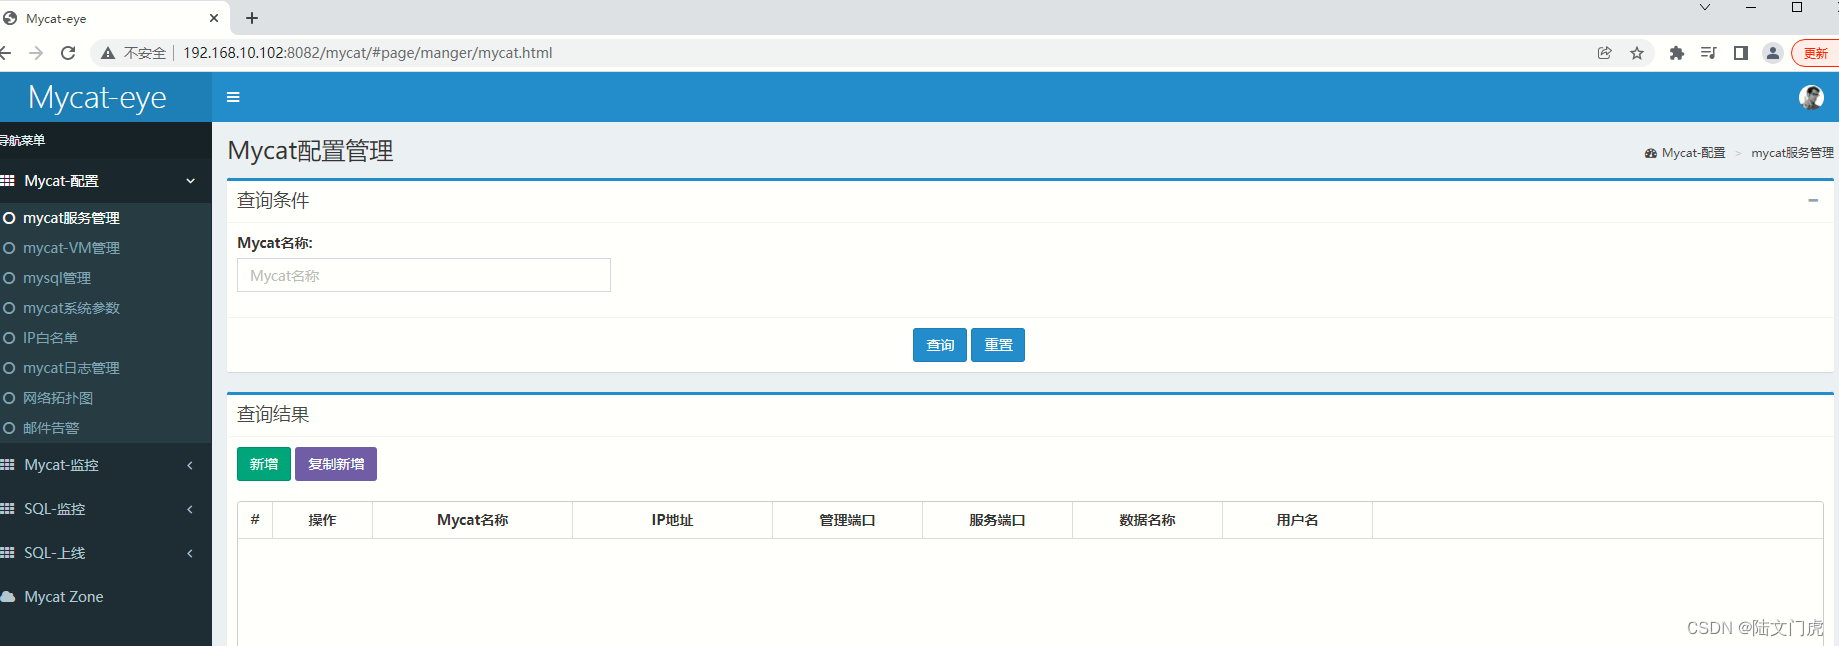Click the 数据名称 column header
This screenshot has height=646, width=1839.
(1148, 520)
